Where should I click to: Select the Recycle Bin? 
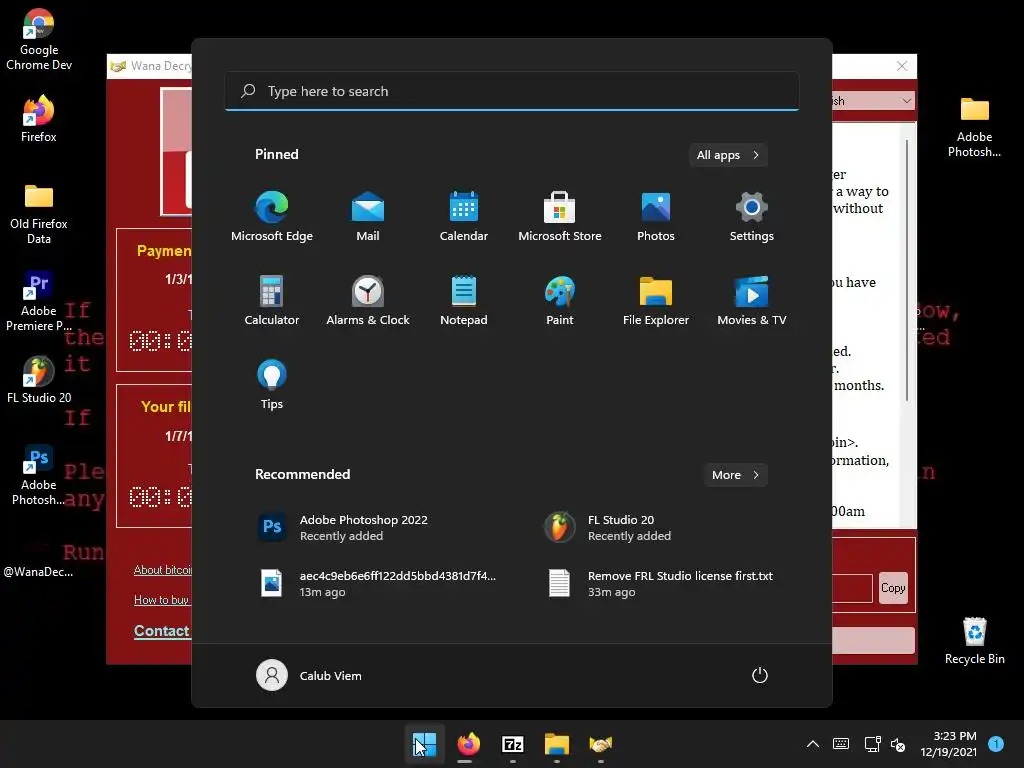[x=974, y=641]
